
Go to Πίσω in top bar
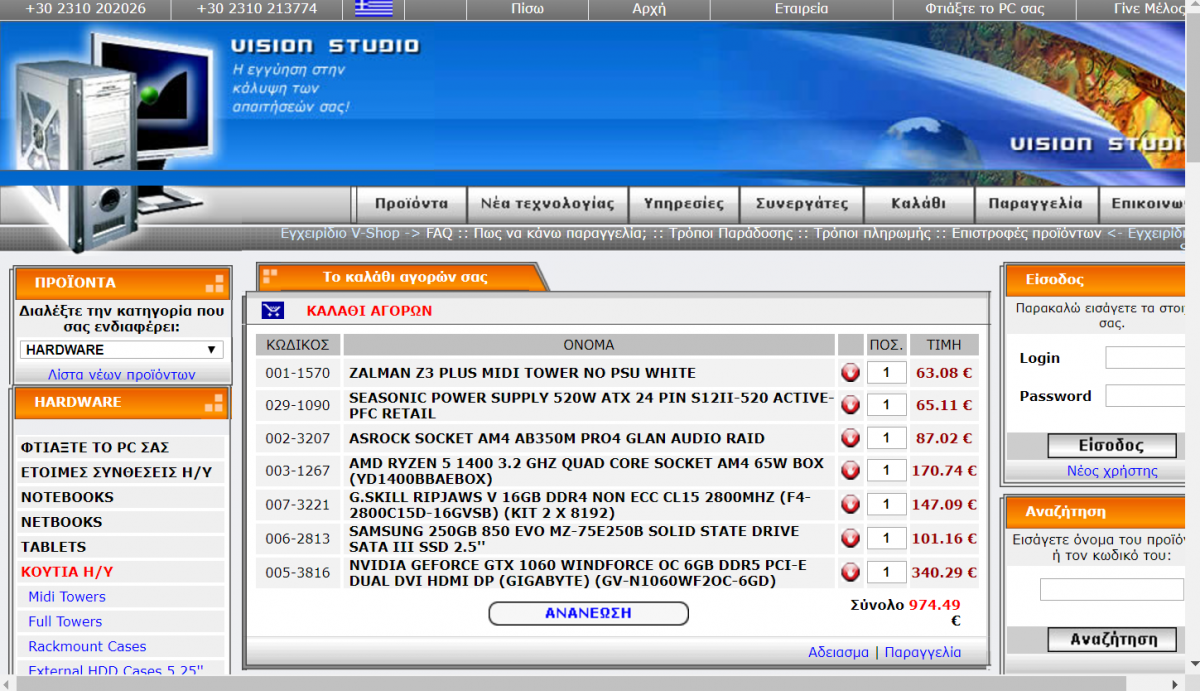click(x=527, y=9)
